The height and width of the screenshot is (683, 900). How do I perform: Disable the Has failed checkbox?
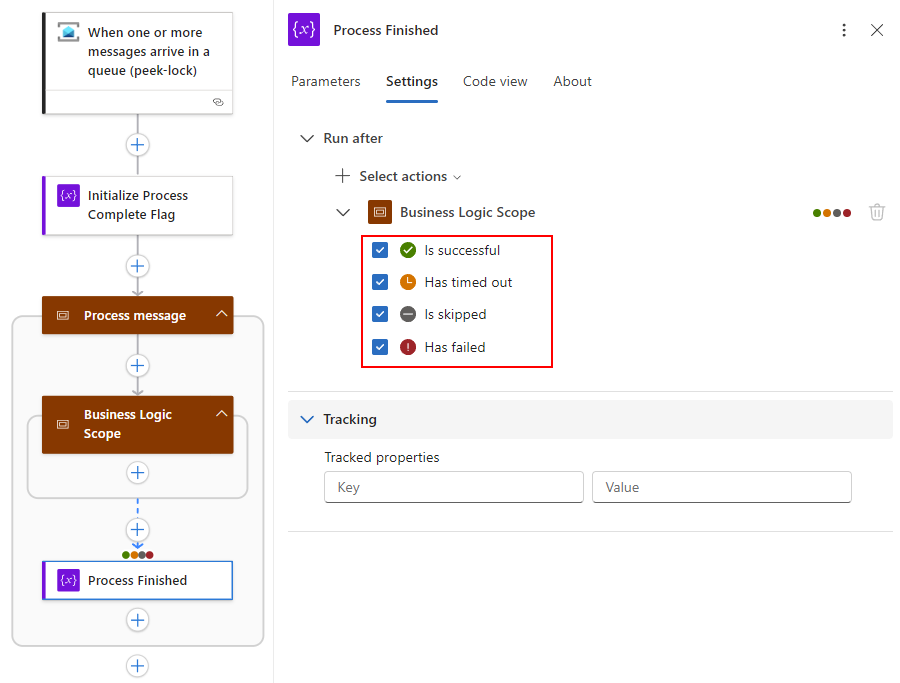(x=380, y=347)
